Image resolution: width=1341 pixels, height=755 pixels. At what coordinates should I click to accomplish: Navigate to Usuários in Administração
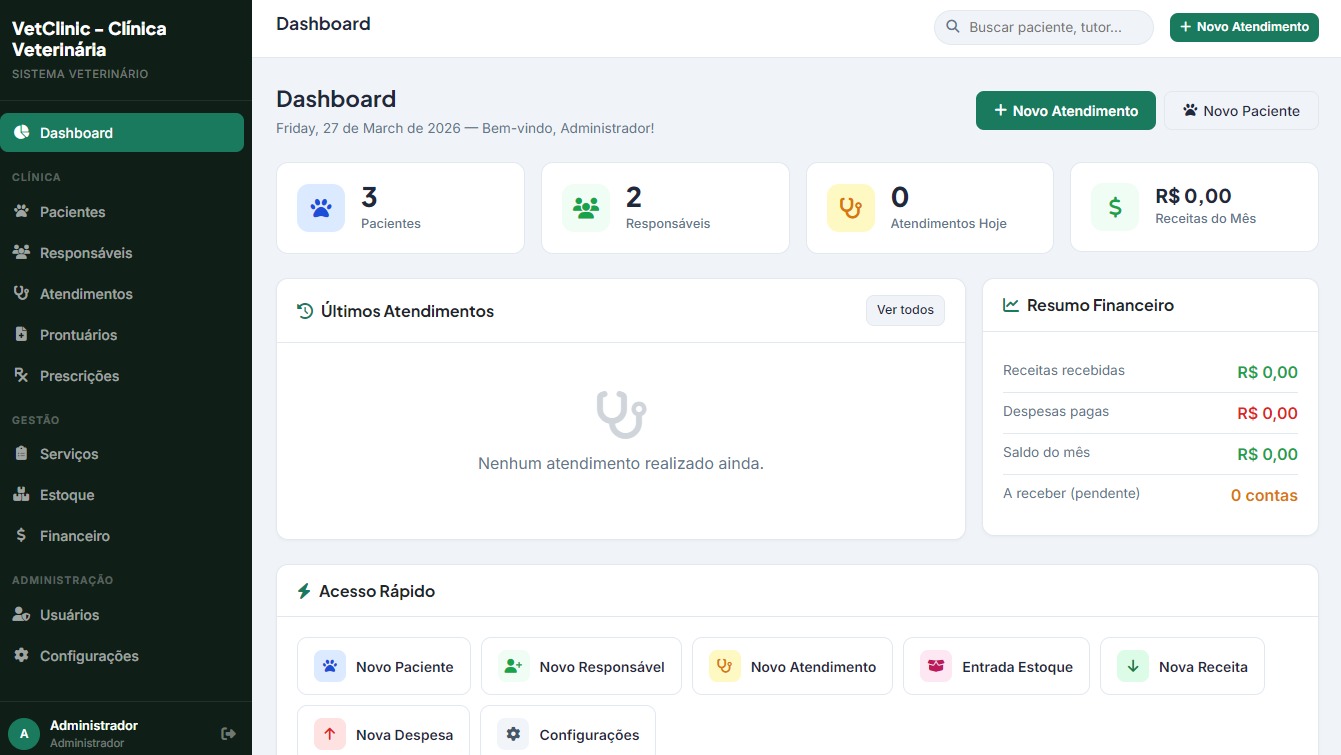(x=70, y=615)
